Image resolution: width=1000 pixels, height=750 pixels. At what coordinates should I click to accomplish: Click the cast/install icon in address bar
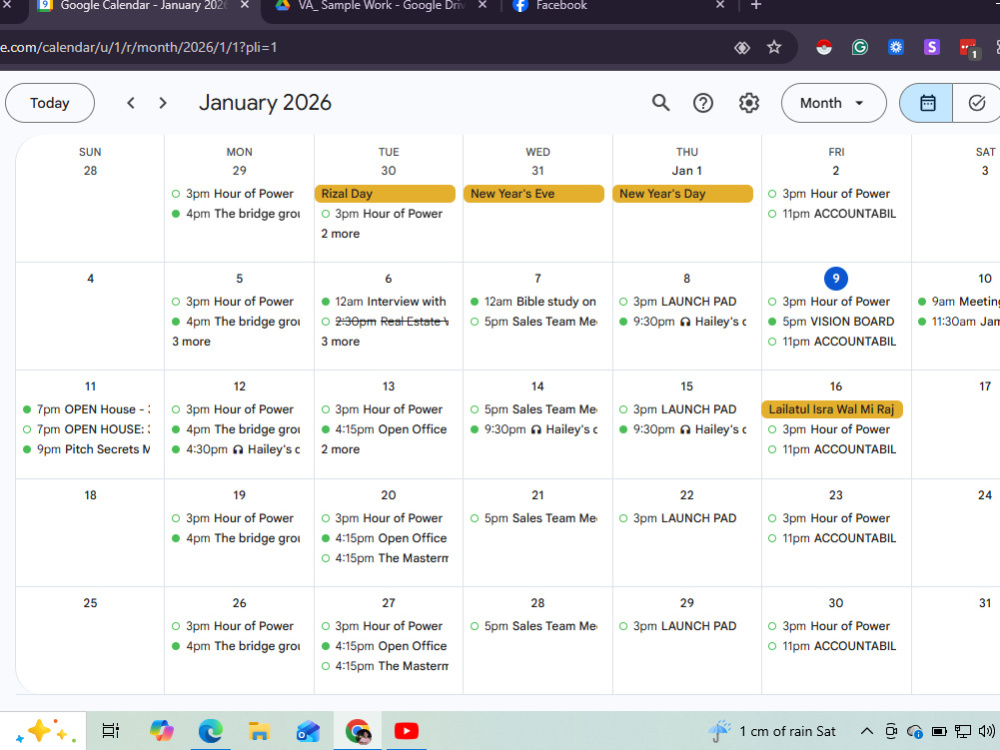point(742,47)
